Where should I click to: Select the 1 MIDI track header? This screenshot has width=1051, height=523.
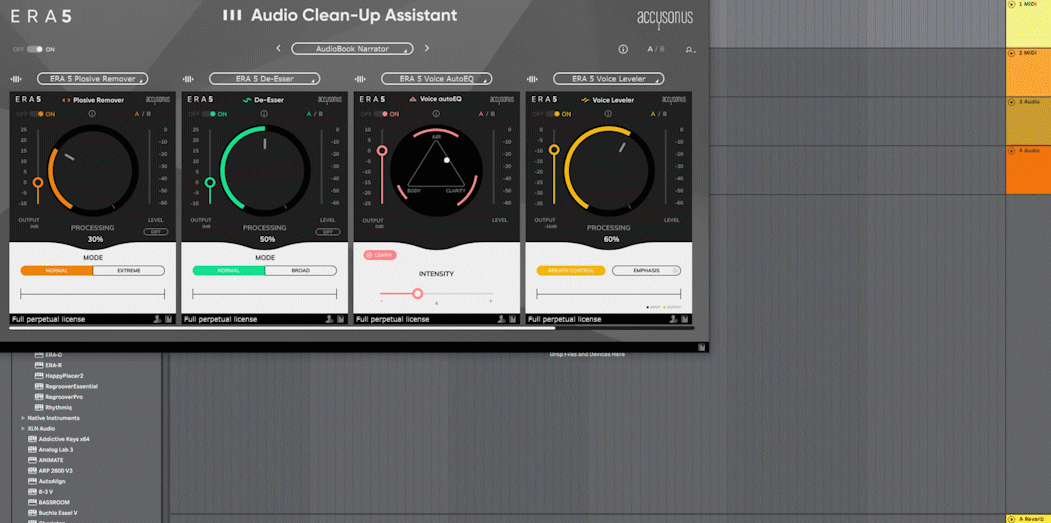(x=1028, y=23)
